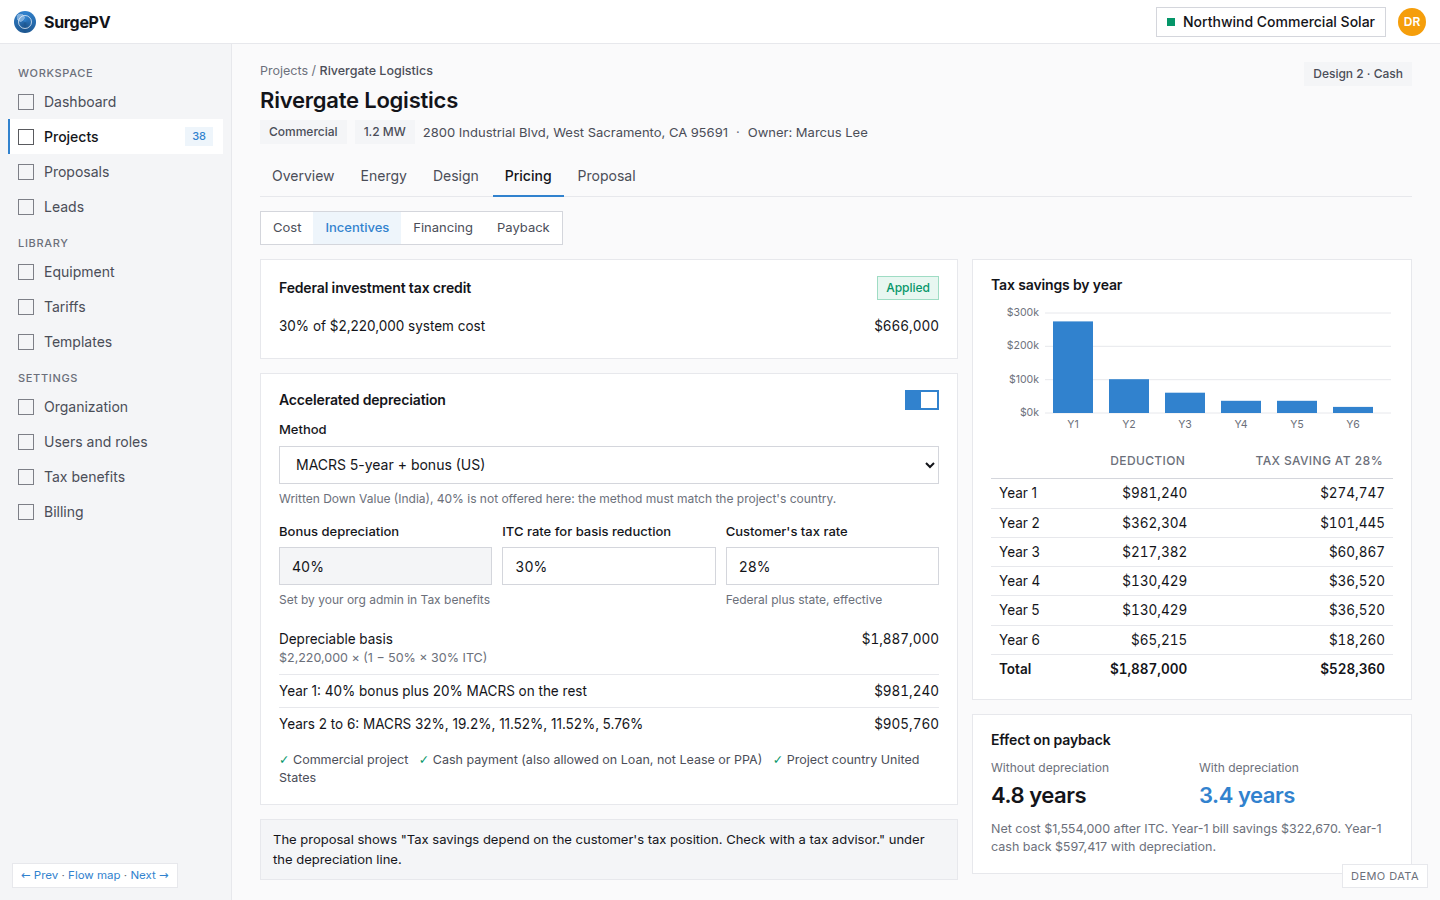Open the DR user avatar
Viewport: 1440px width, 900px height.
[x=1411, y=22]
